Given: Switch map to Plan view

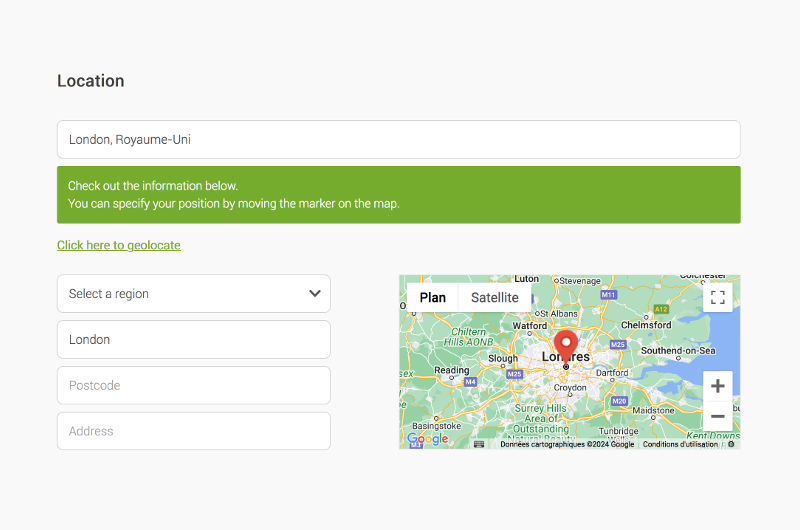Looking at the screenshot, I should click(x=433, y=297).
